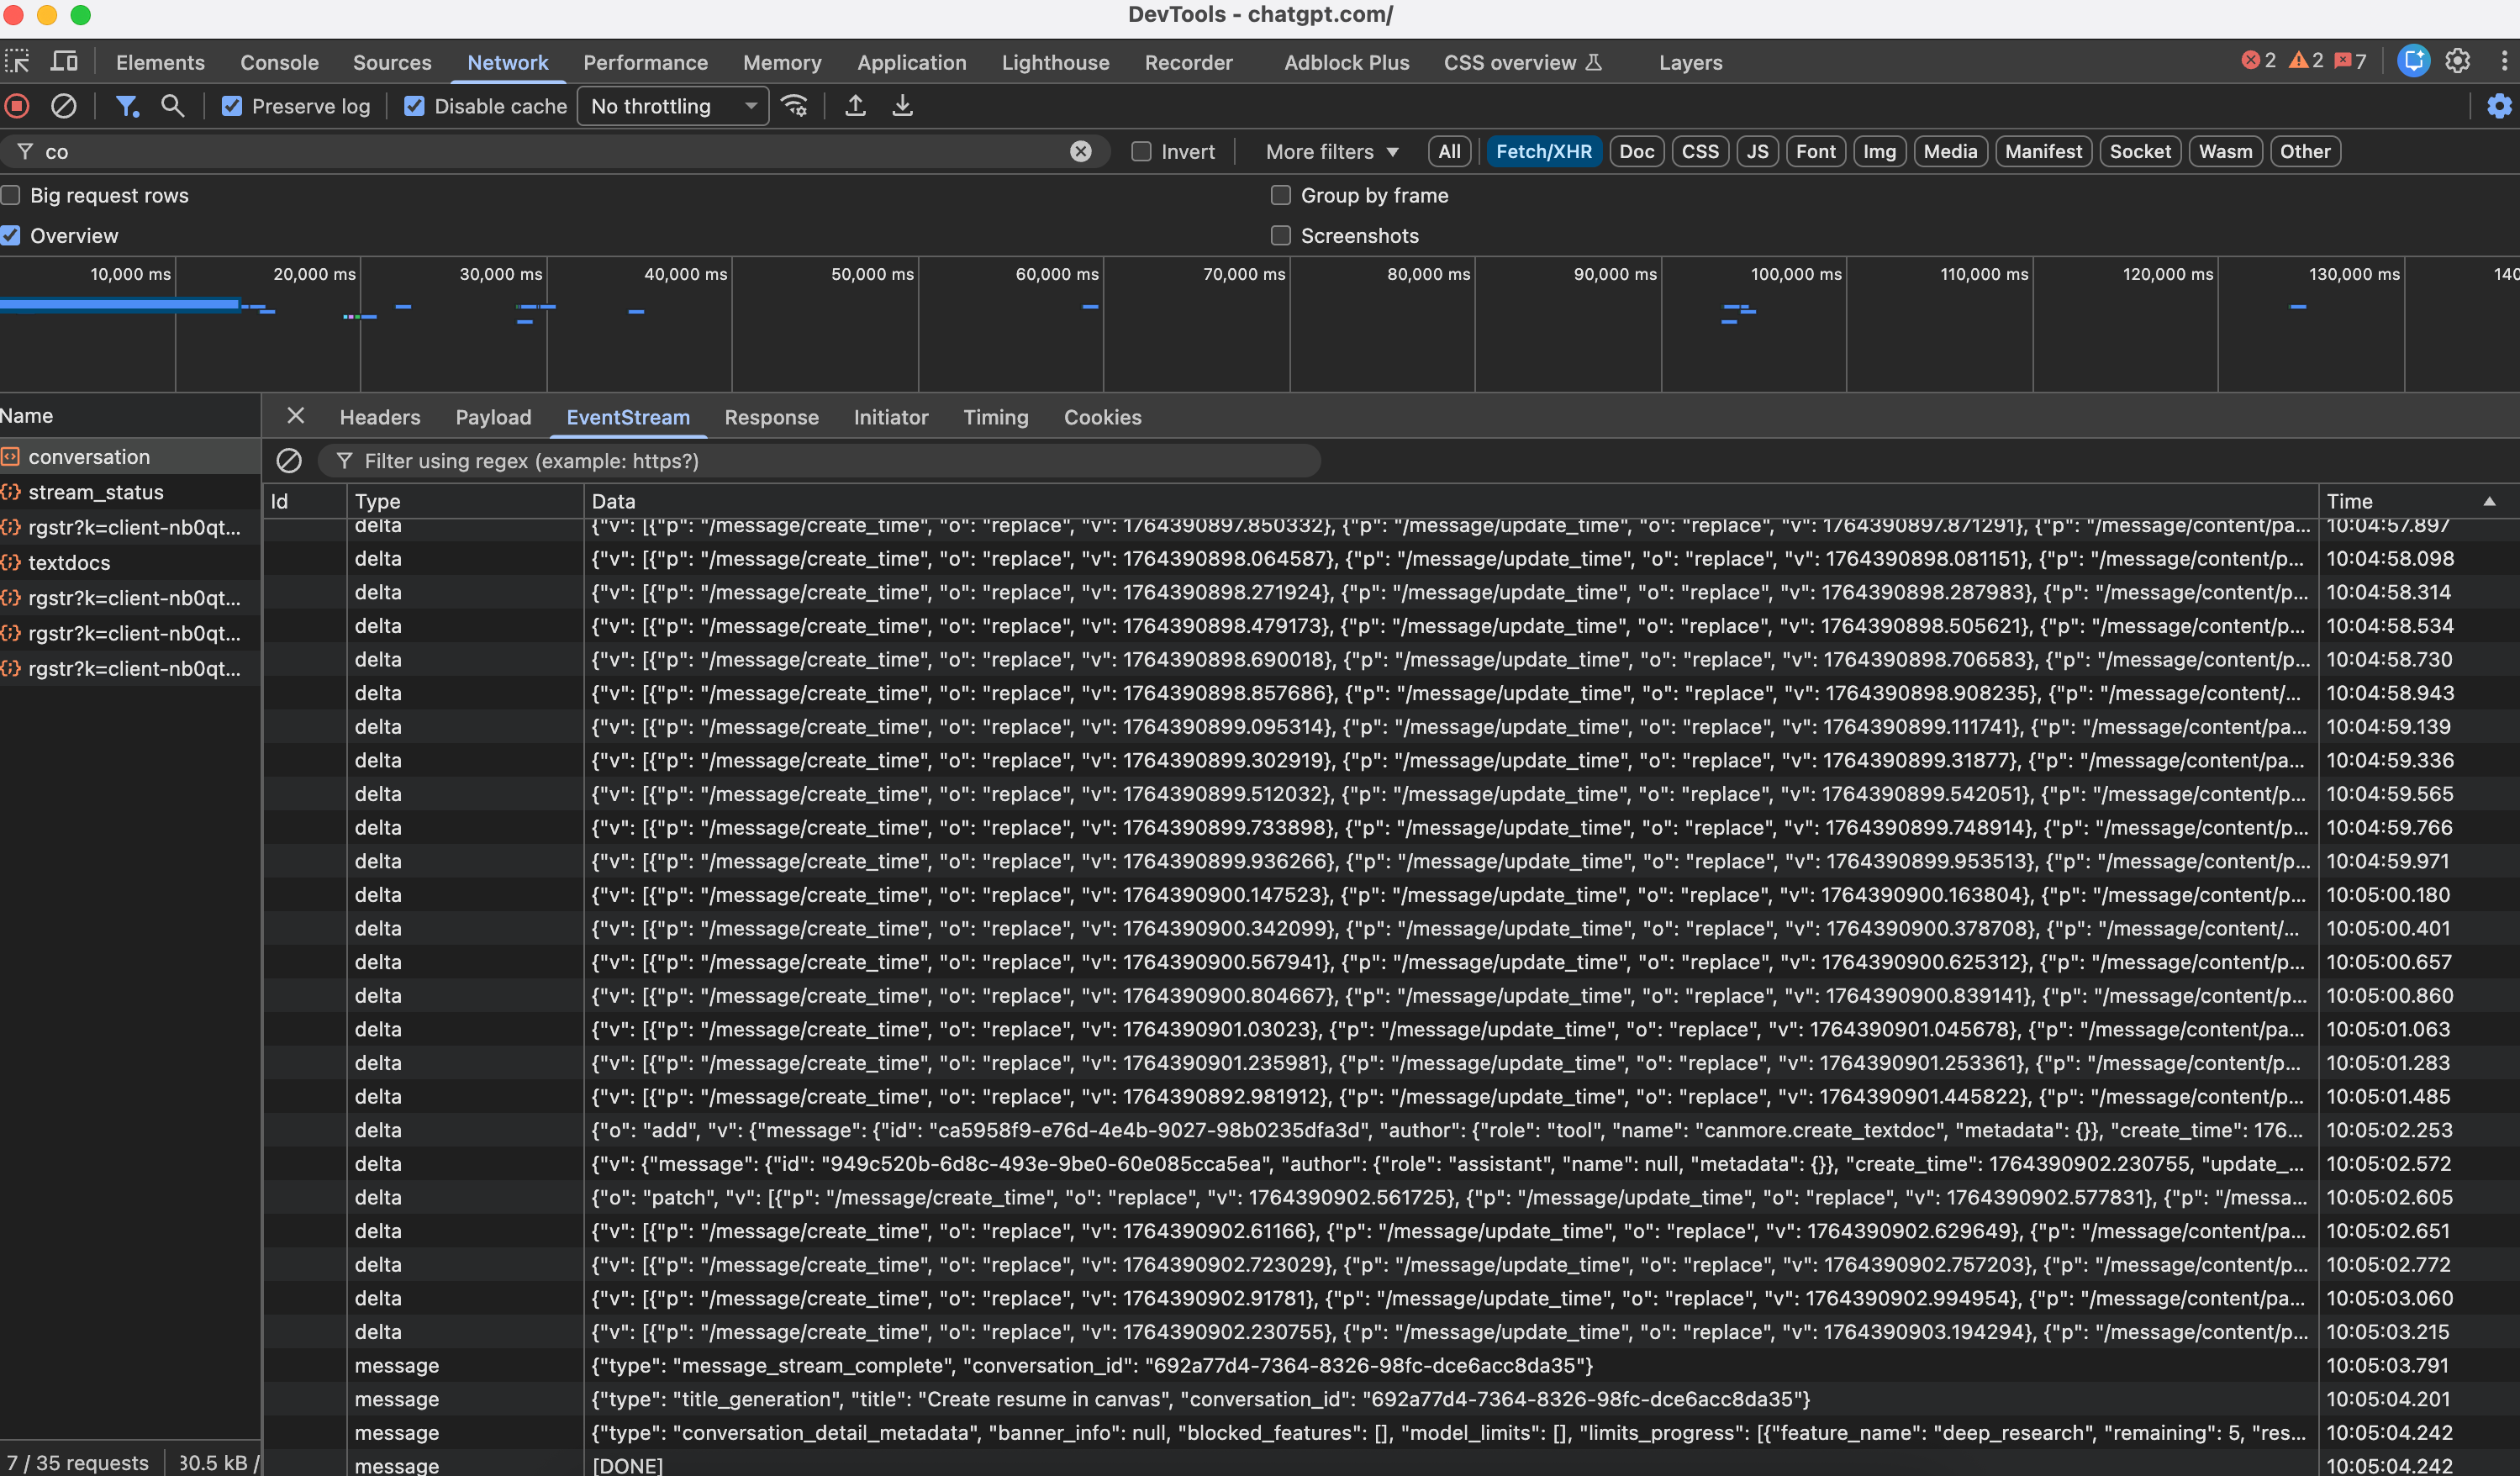
Task: Toggle the device toolbar icon
Action: (64, 62)
